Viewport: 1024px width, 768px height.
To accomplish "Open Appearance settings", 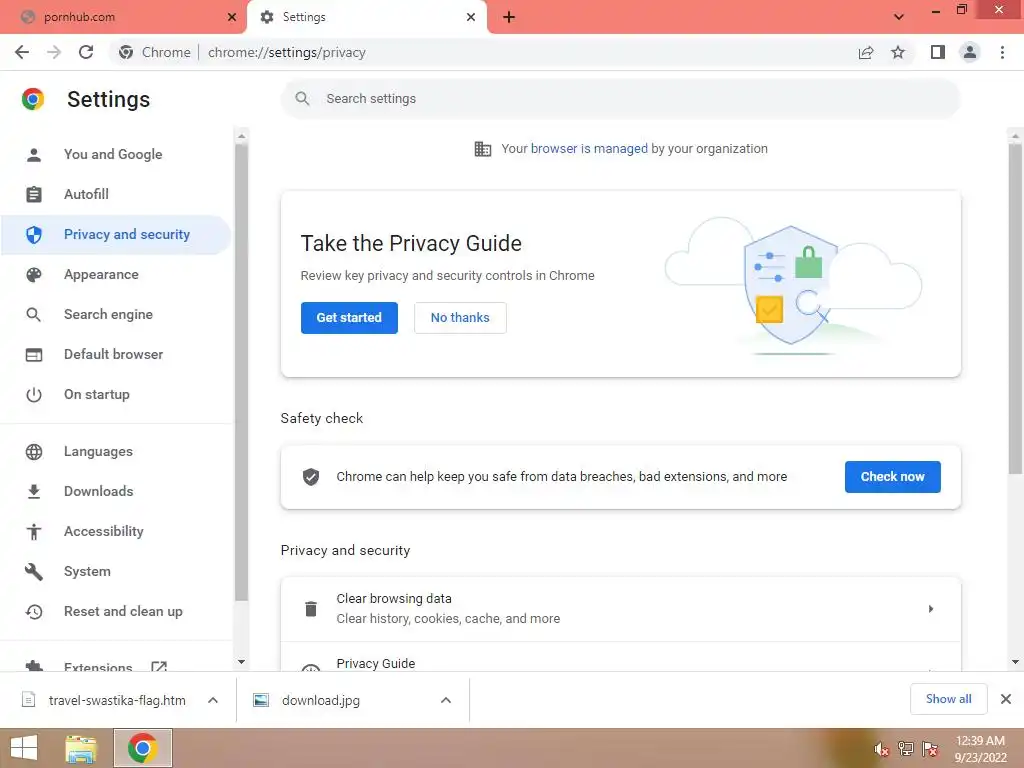I will point(116,274).
